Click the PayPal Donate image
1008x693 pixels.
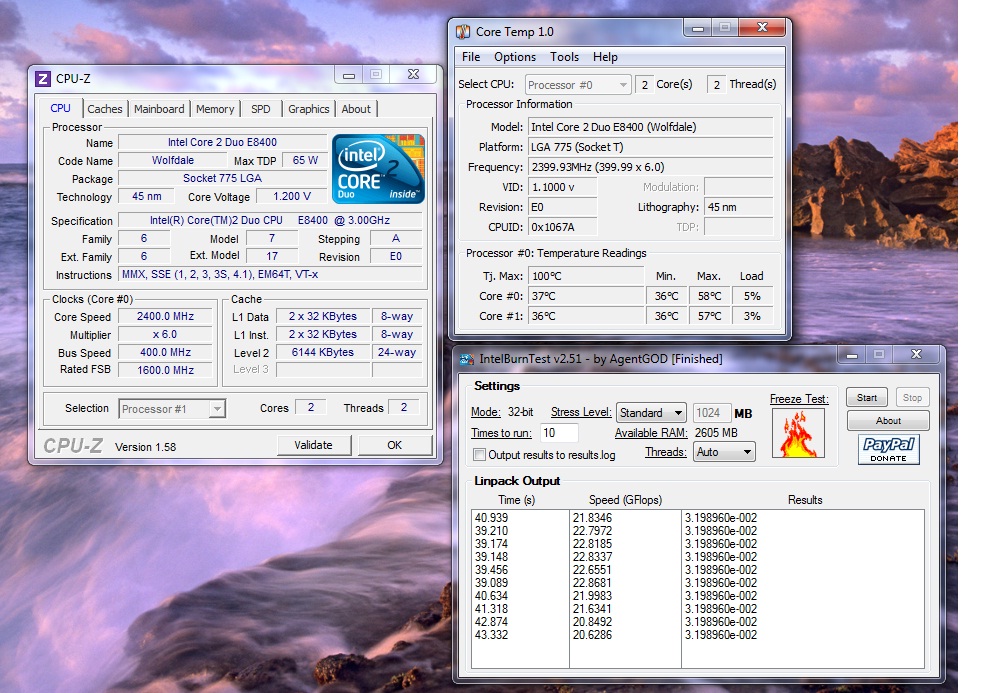click(888, 449)
